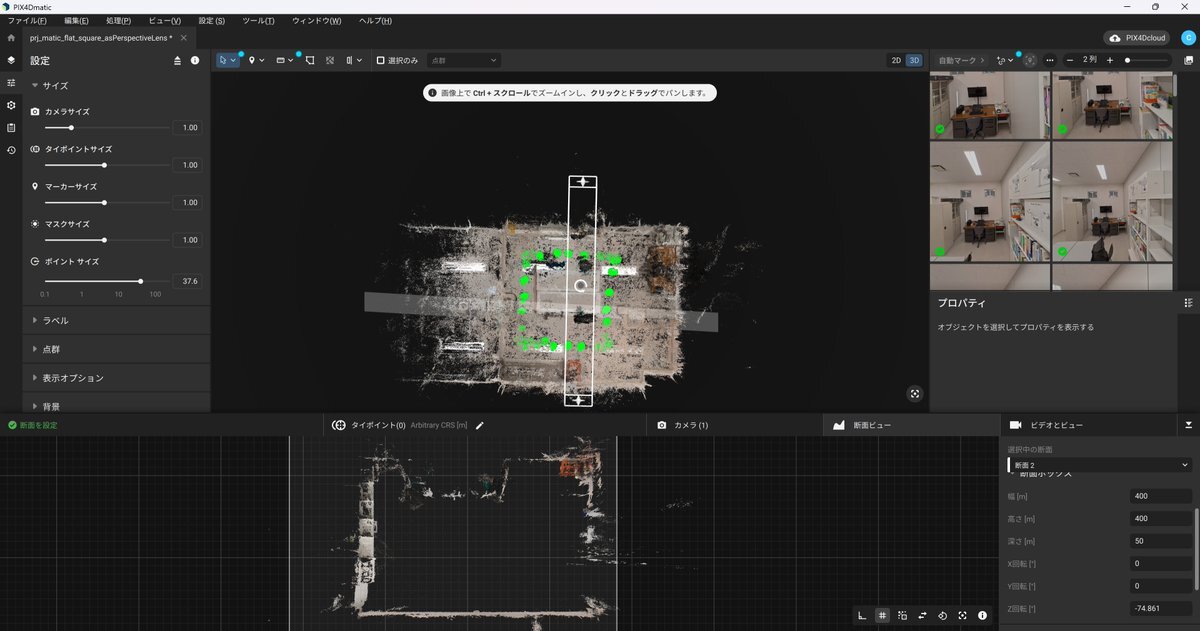Image resolution: width=1200 pixels, height=631 pixels.
Task: Switch viewport to 2D mode
Action: [x=896, y=60]
